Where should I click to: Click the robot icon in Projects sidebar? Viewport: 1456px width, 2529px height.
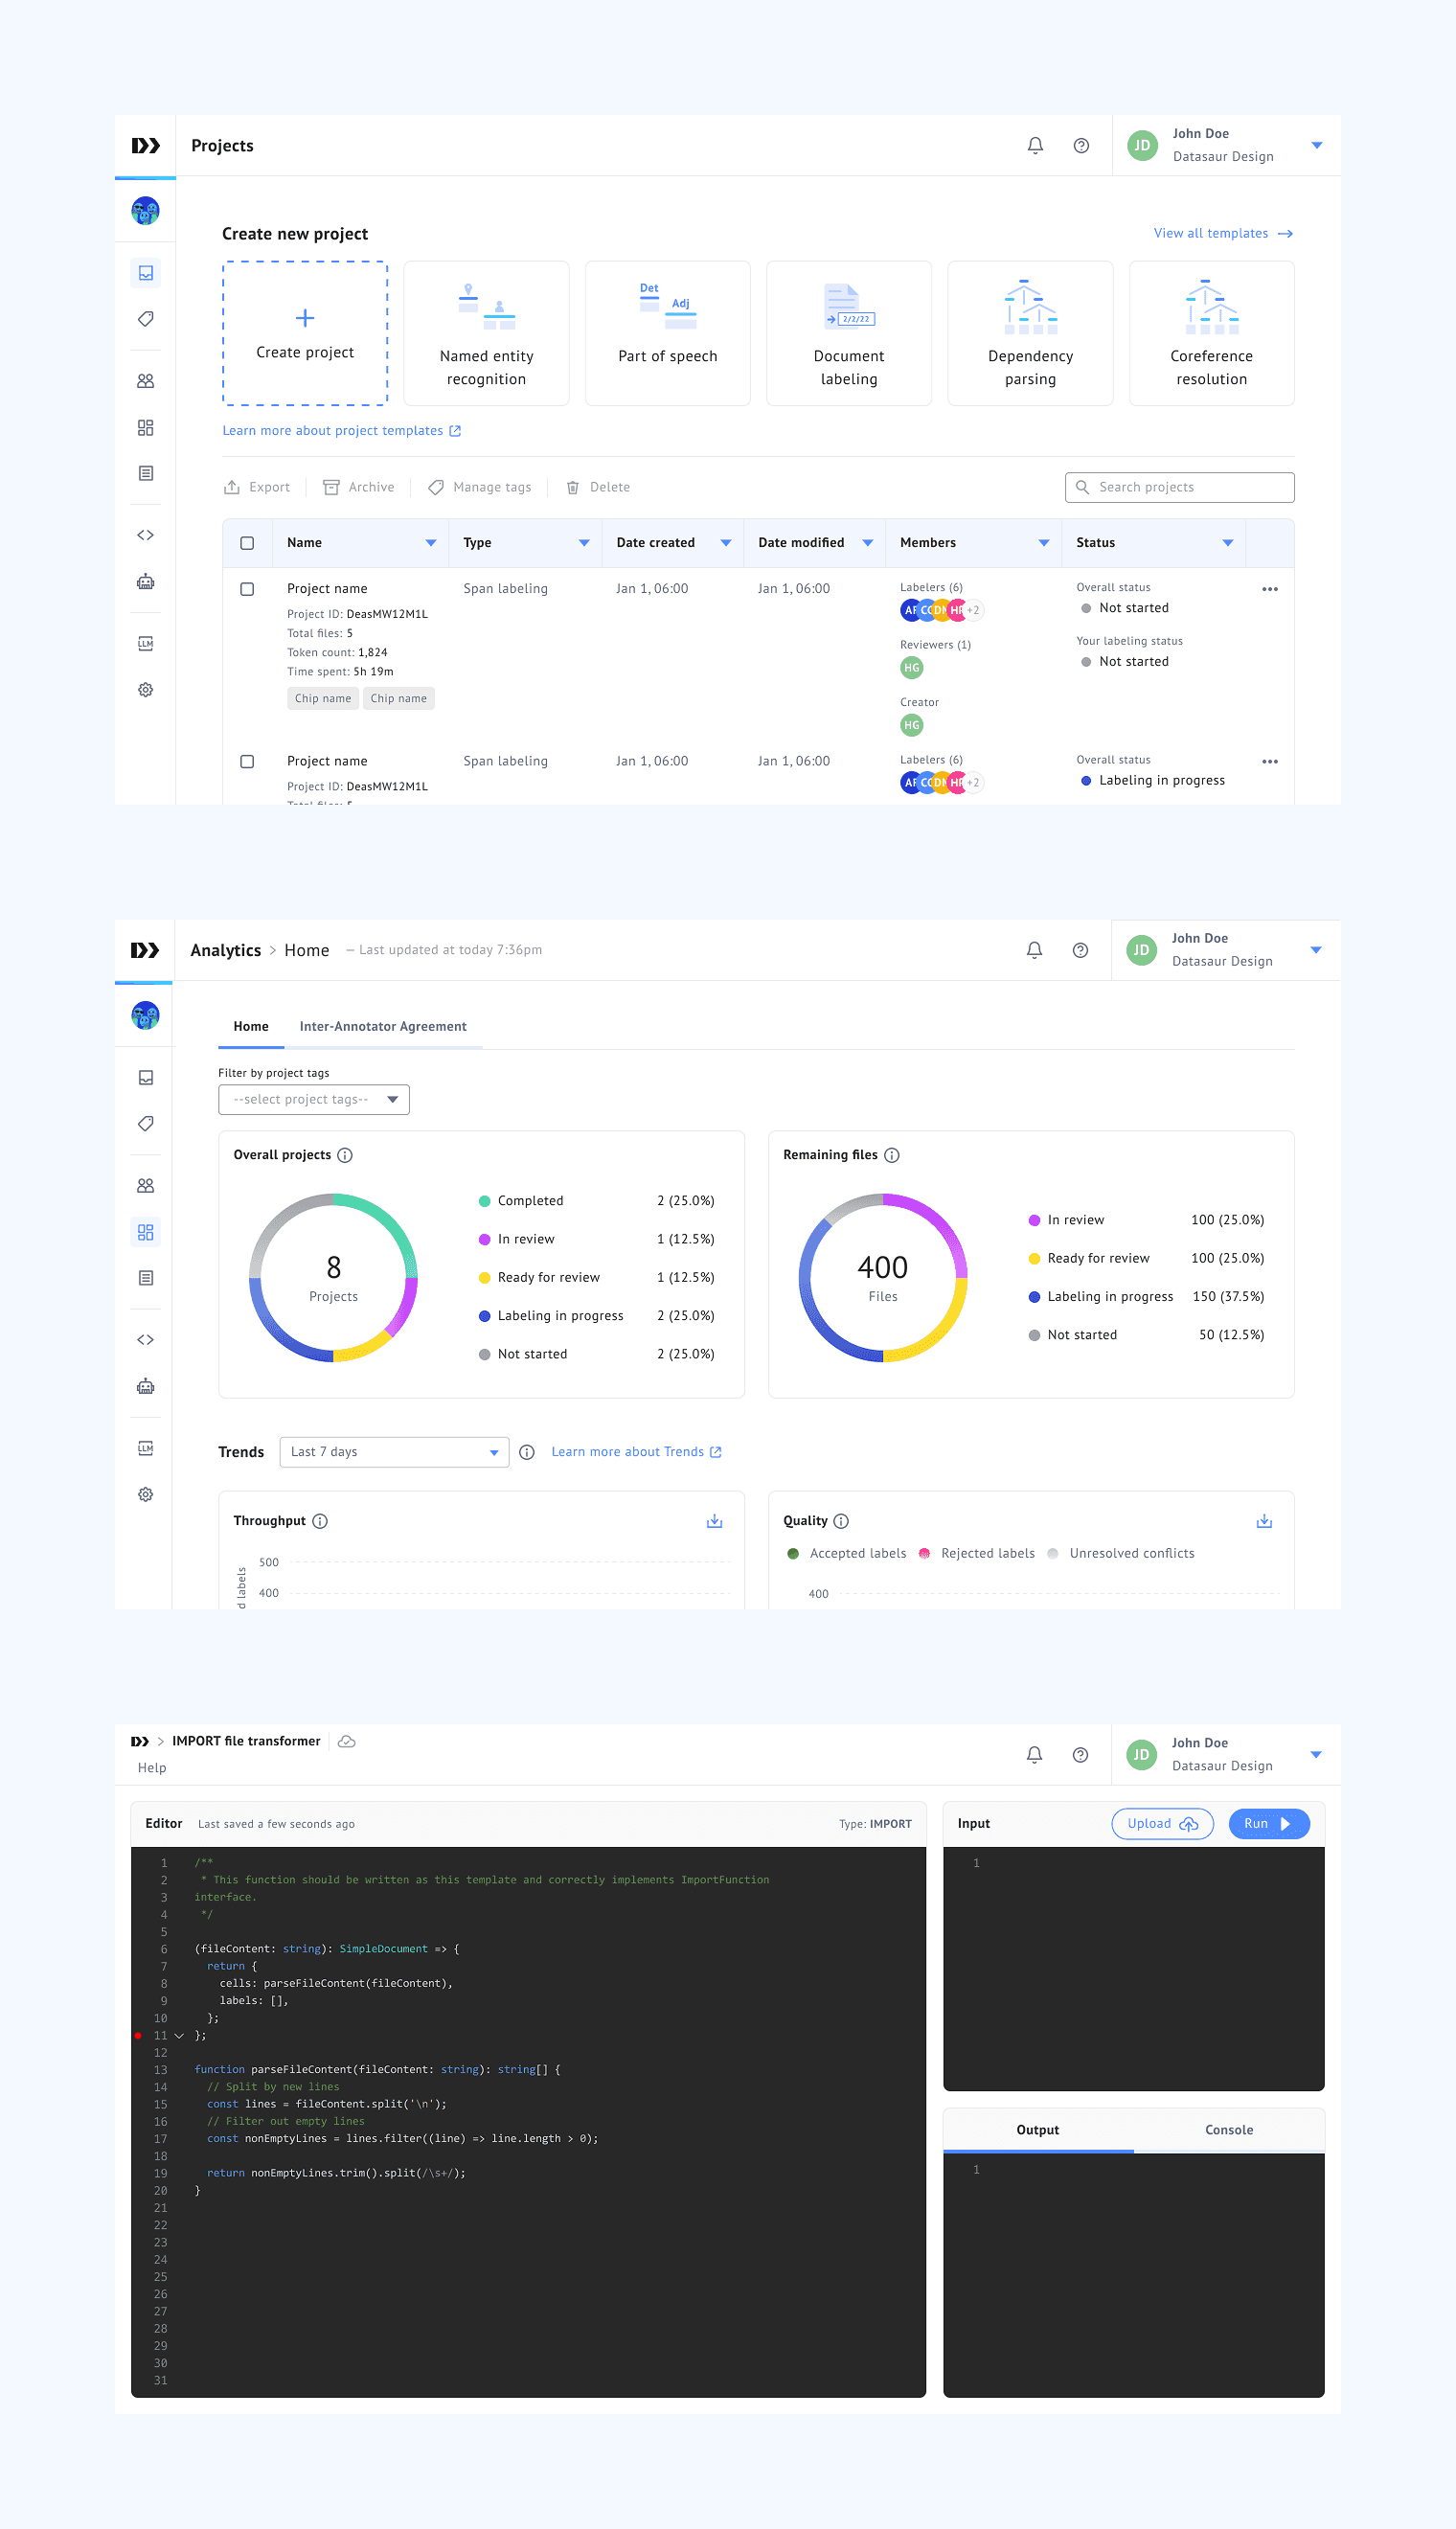(145, 581)
